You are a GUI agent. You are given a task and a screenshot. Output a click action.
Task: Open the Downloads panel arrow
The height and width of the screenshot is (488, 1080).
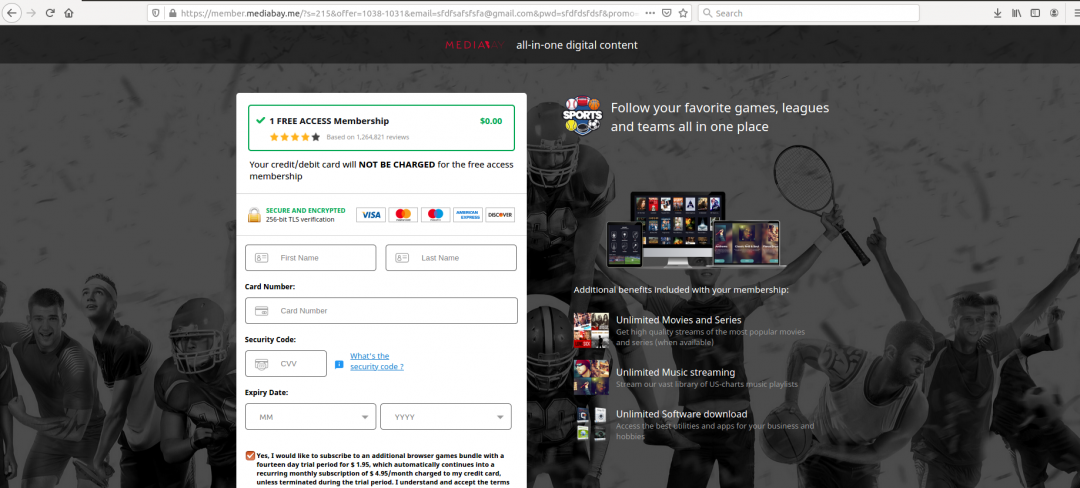[997, 13]
